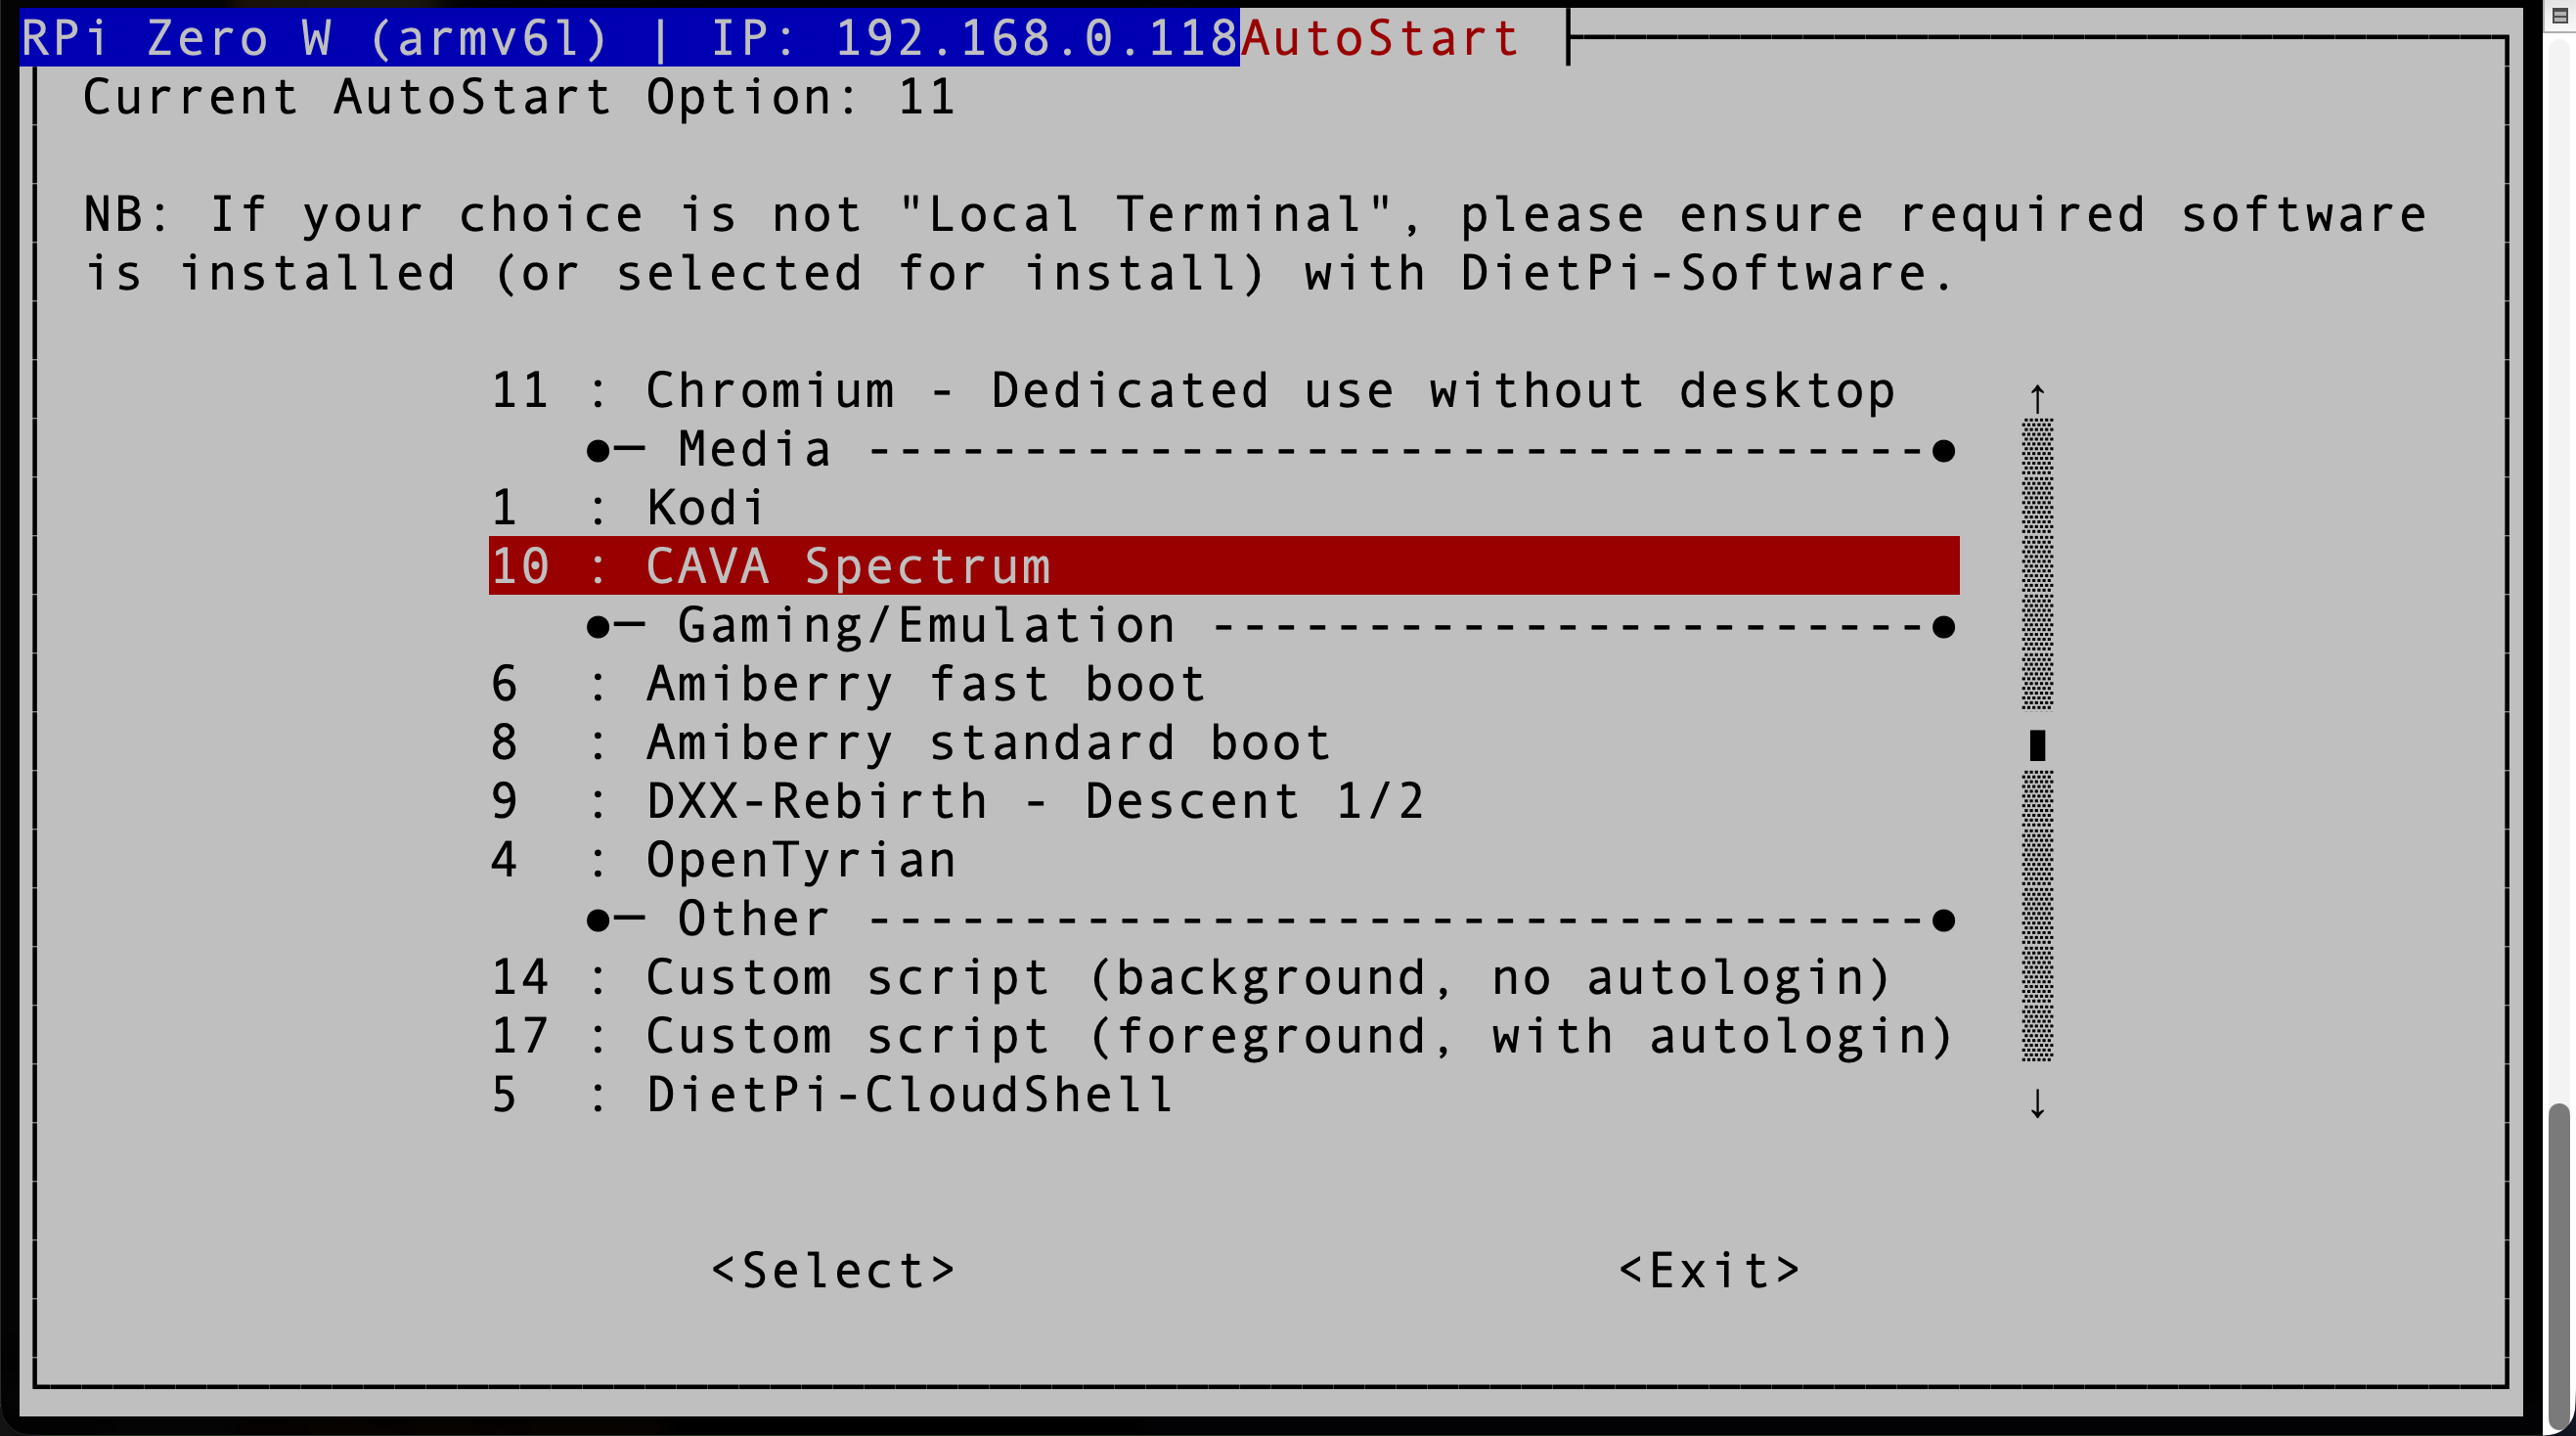The height and width of the screenshot is (1436, 2576).
Task: Open the terminal menu icon at top right
Action: 2561,15
